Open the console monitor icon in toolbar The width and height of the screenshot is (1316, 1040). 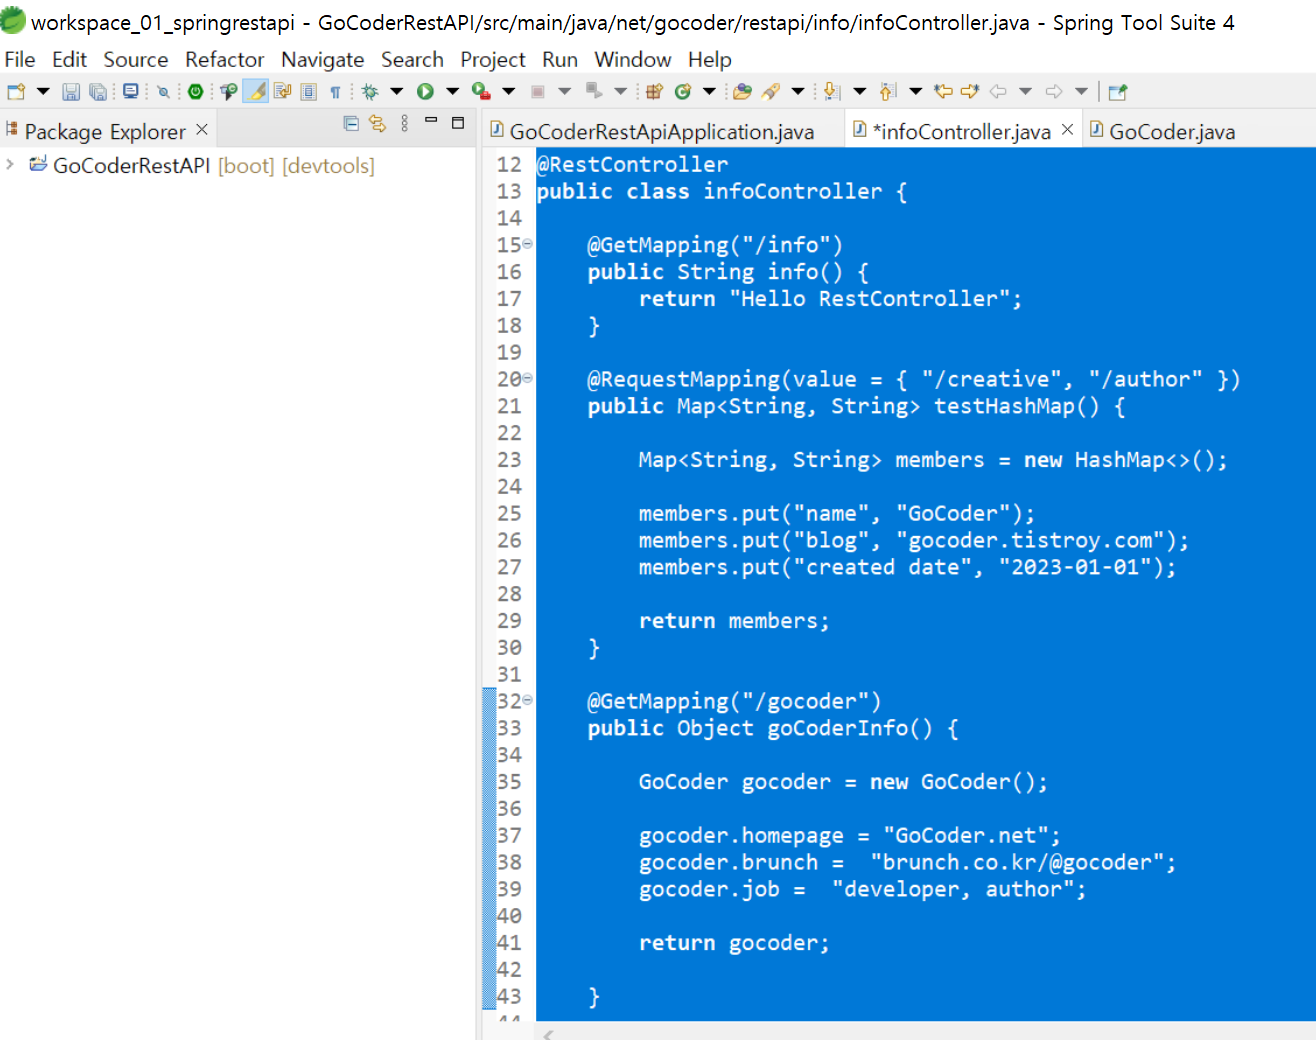click(x=130, y=92)
